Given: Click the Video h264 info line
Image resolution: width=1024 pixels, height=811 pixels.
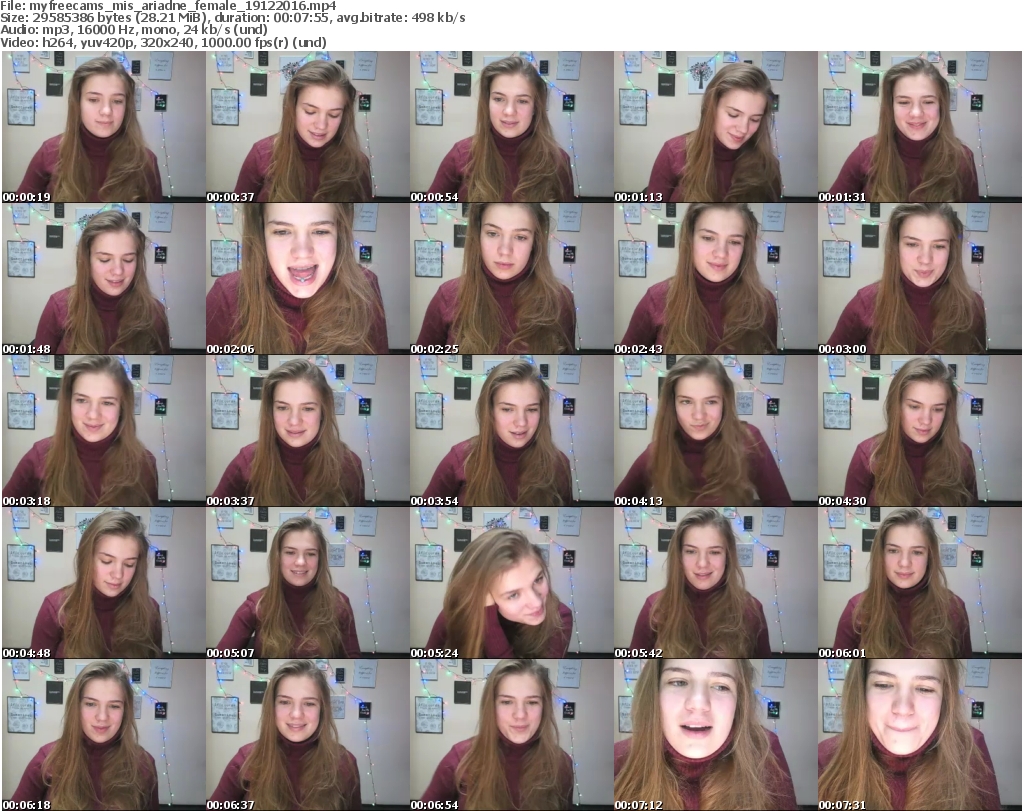Looking at the screenshot, I should pyautogui.click(x=163, y=42).
